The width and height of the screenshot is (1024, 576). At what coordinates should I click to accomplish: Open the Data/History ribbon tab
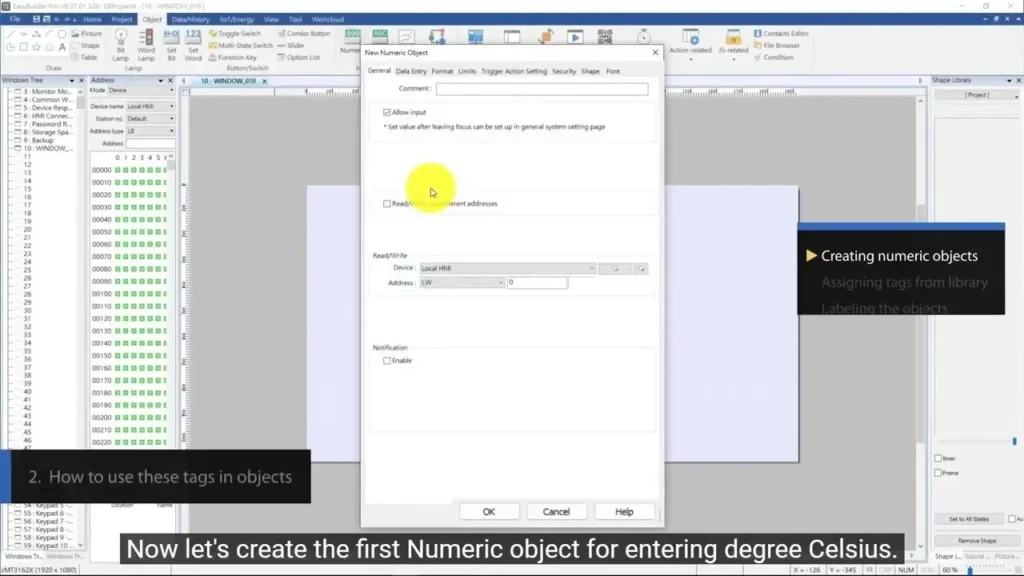[x=190, y=19]
